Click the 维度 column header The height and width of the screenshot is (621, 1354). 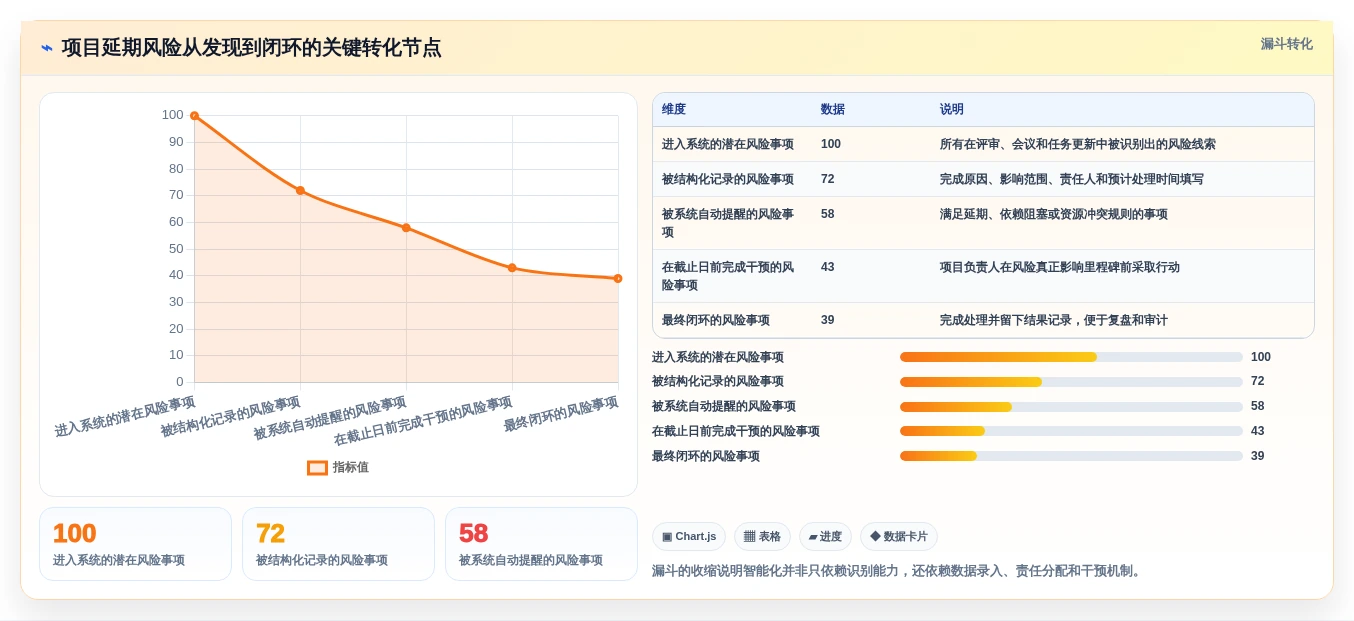674,110
